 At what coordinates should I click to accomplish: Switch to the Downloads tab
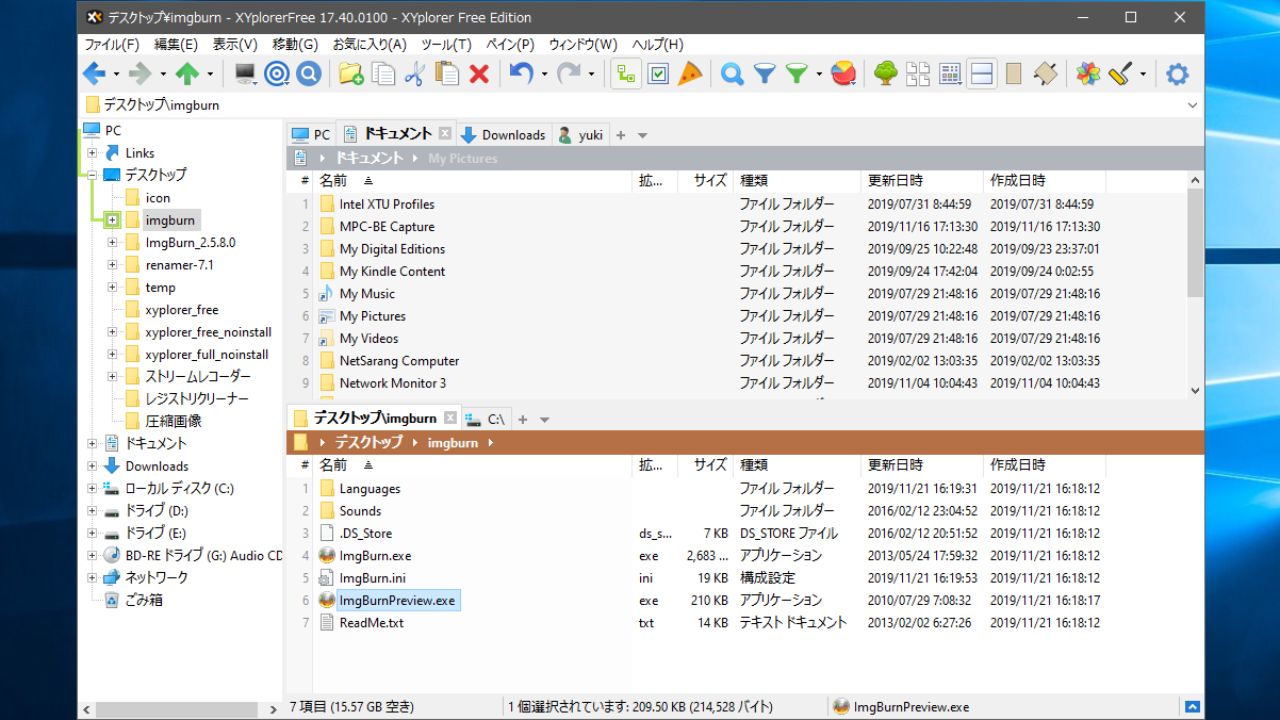504,135
